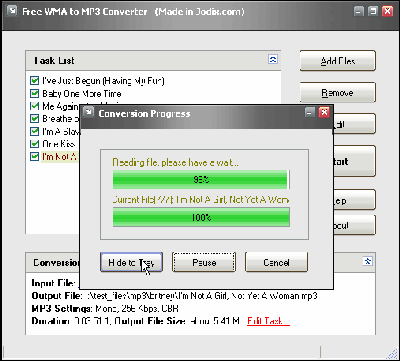Click the Start button behind dialog
The width and height of the screenshot is (400, 361).
tap(355, 161)
